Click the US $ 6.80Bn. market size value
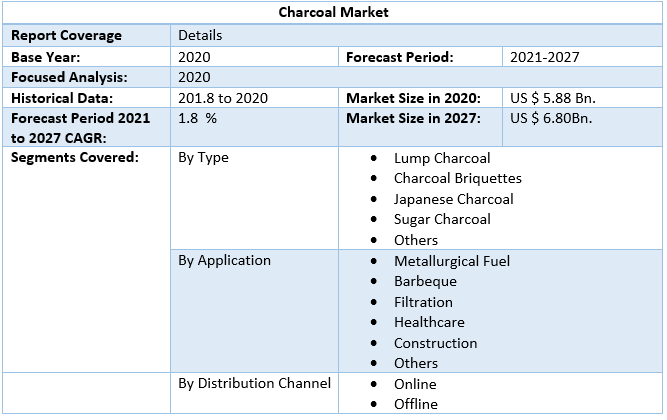Screen dimensions: 667x420 [551, 118]
